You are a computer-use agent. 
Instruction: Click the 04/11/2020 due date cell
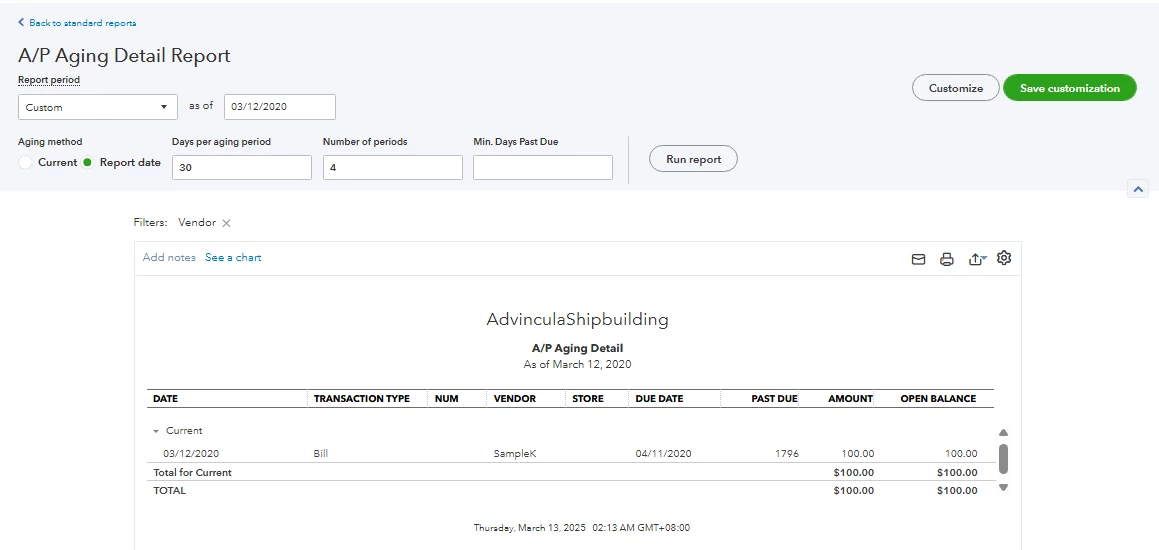pos(663,454)
